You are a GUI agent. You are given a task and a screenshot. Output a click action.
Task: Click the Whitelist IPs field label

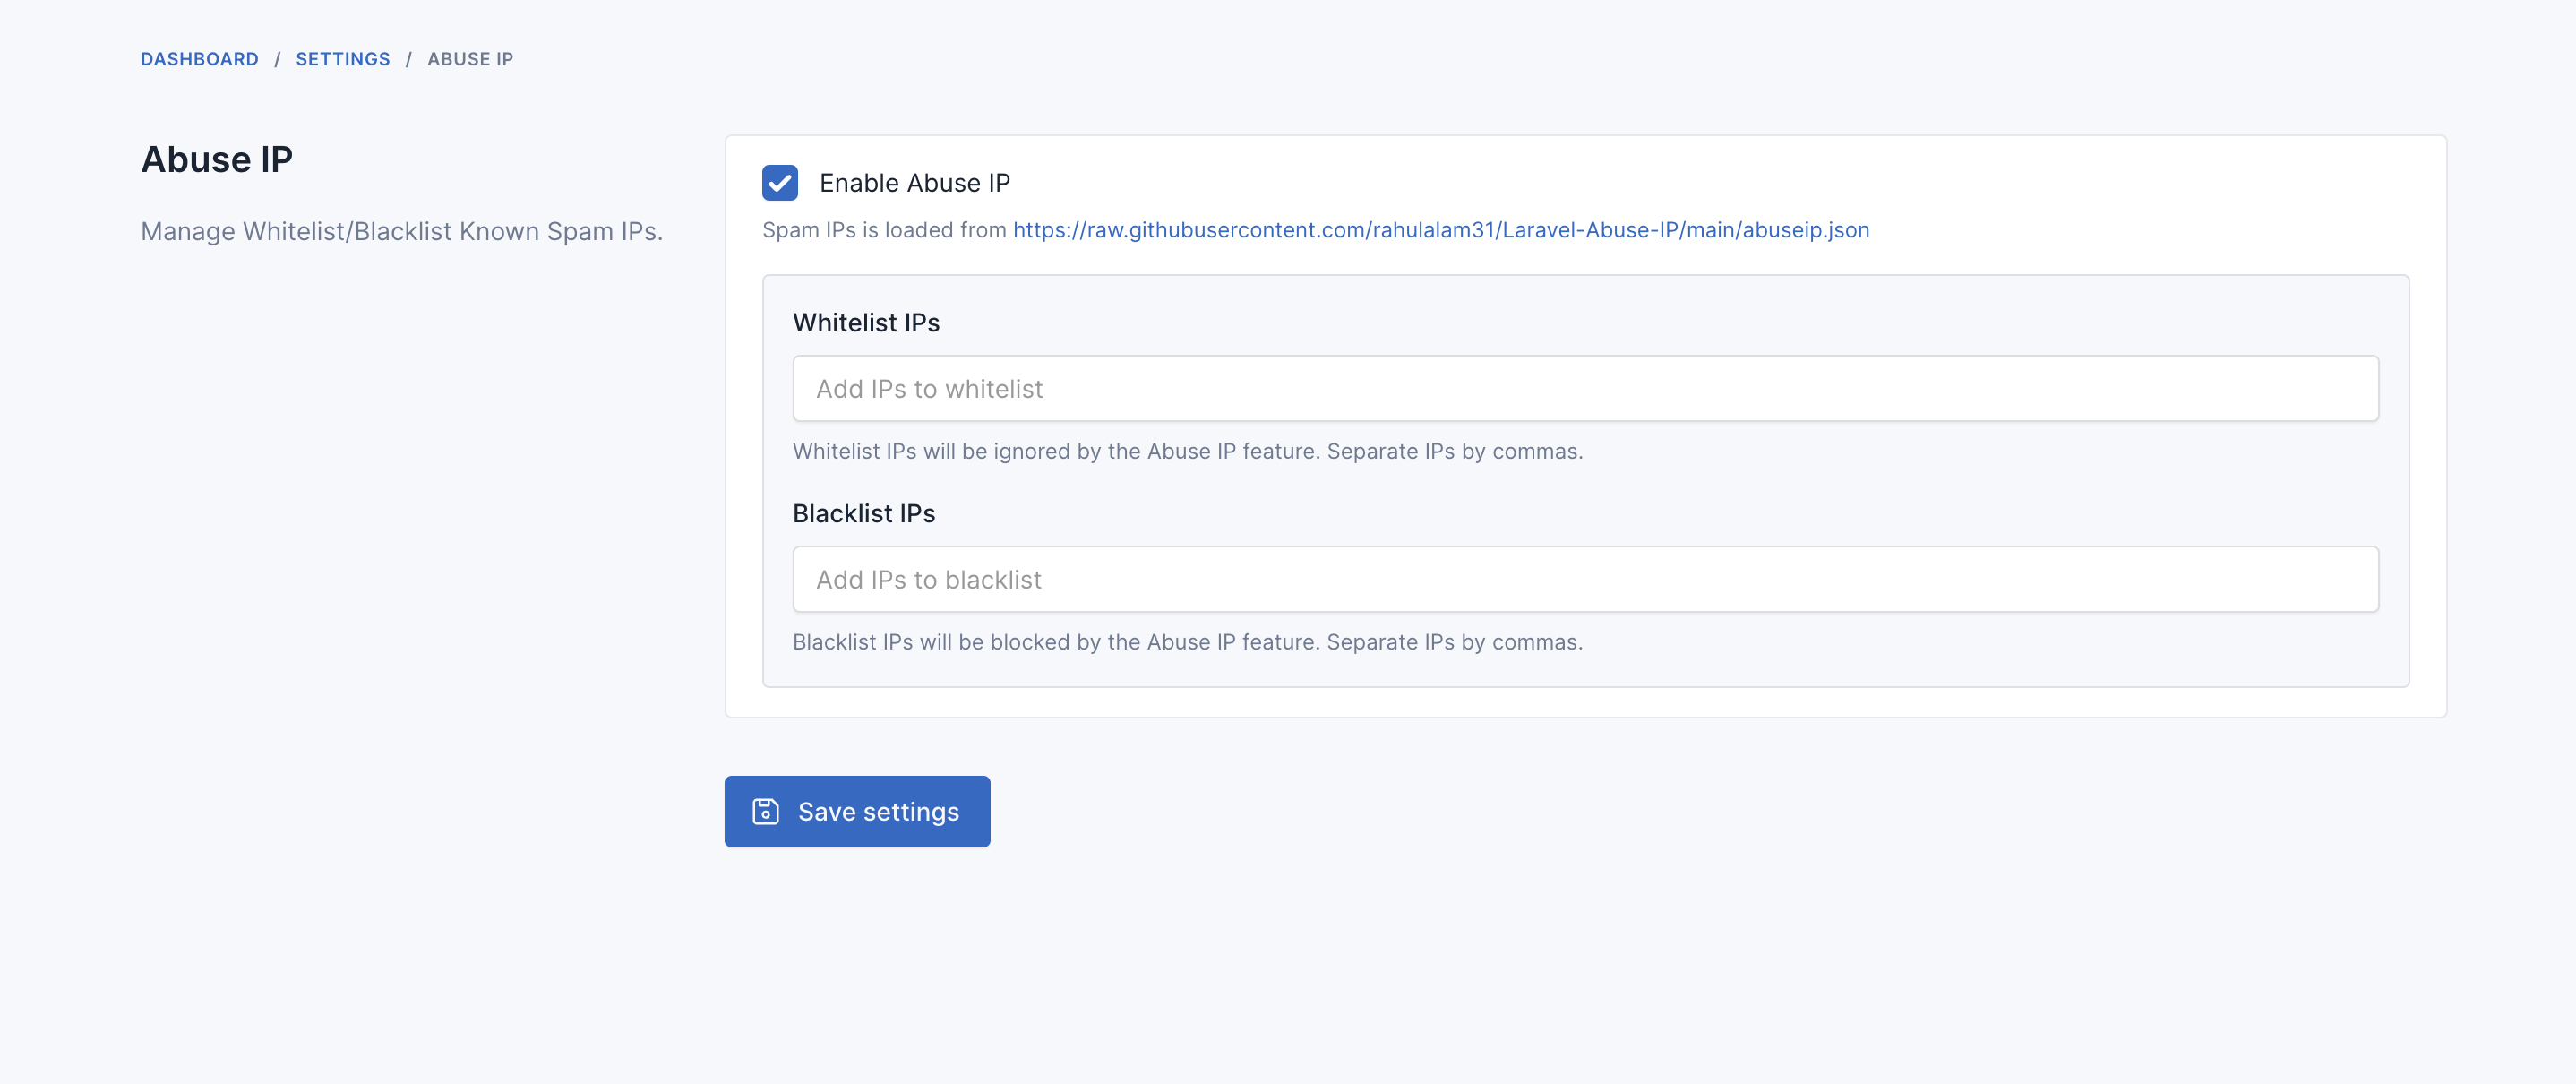[x=866, y=323]
